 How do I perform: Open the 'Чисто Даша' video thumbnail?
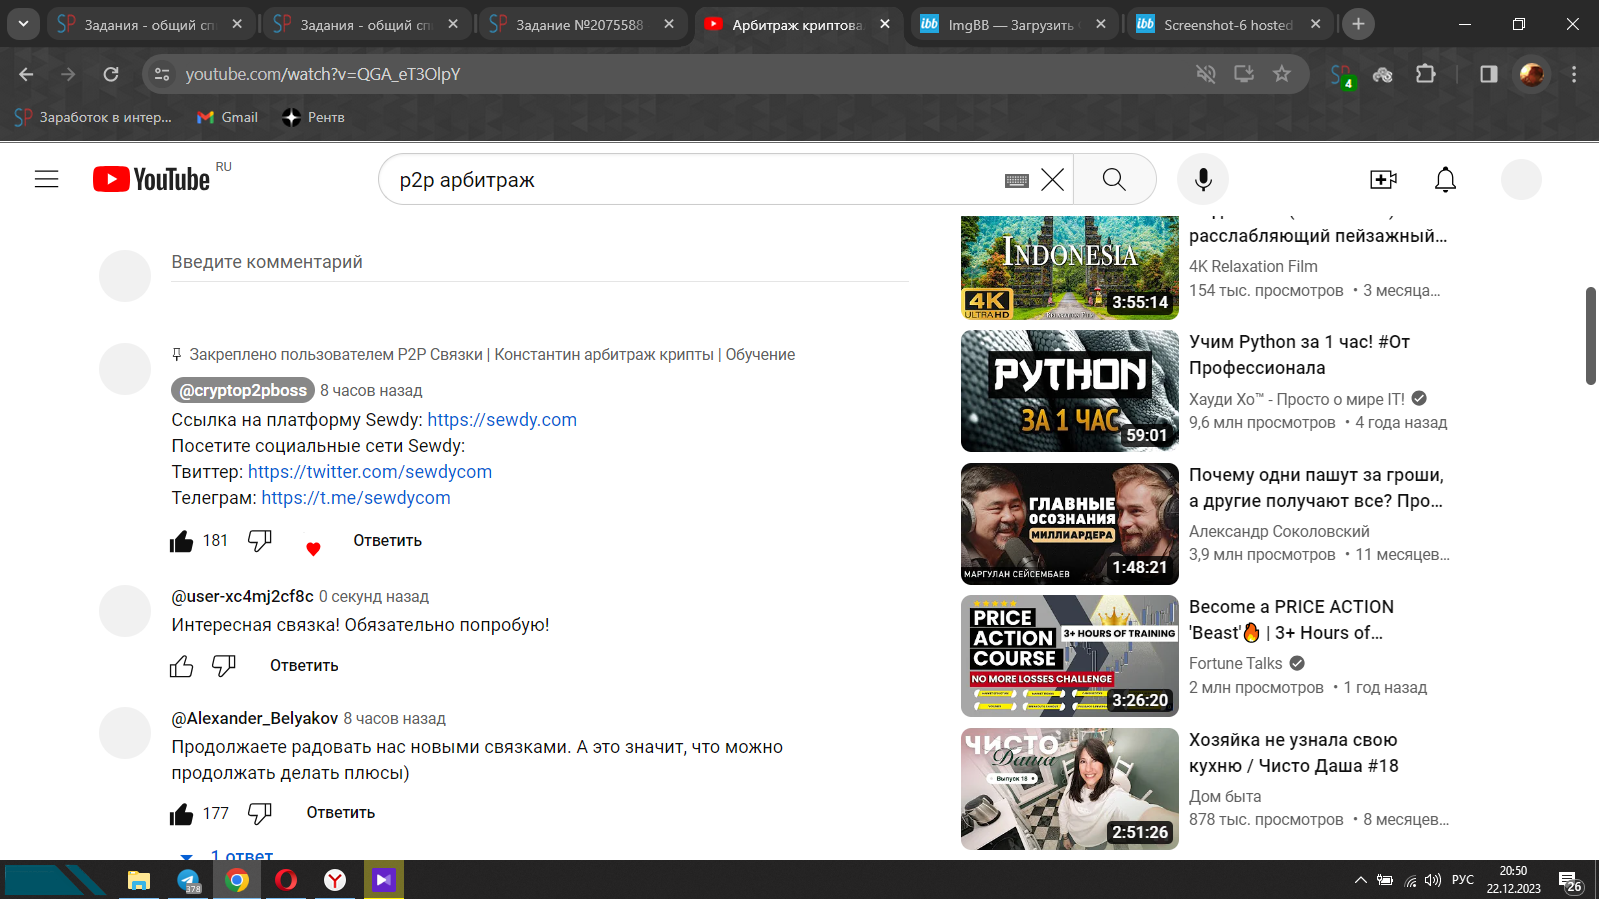[x=1069, y=789]
